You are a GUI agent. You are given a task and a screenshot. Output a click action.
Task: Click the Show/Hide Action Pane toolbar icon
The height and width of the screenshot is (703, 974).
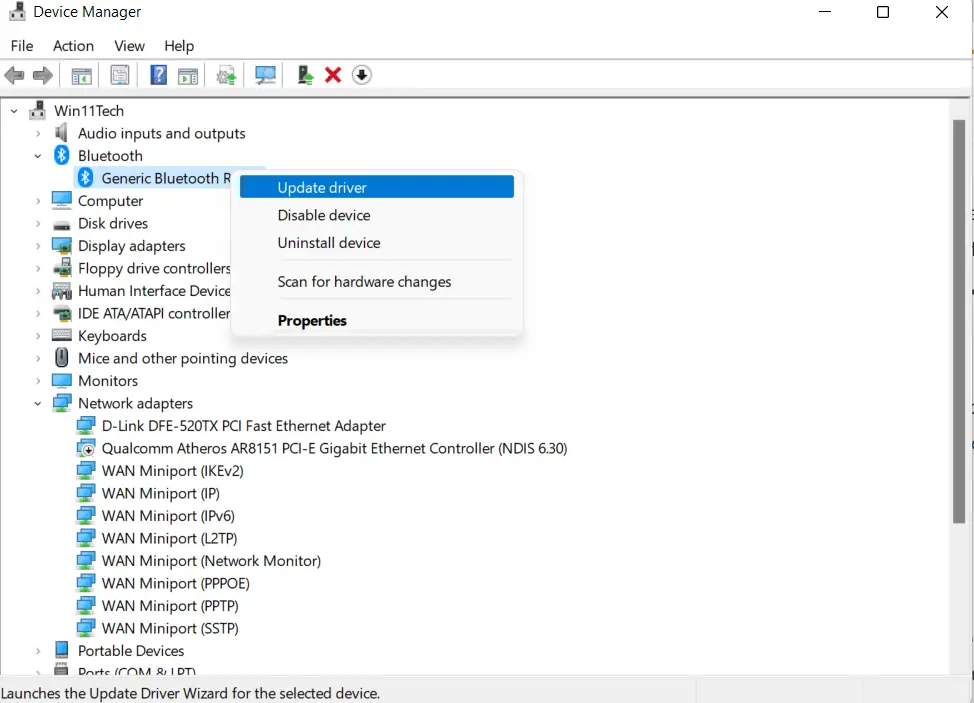pyautogui.click(x=188, y=76)
